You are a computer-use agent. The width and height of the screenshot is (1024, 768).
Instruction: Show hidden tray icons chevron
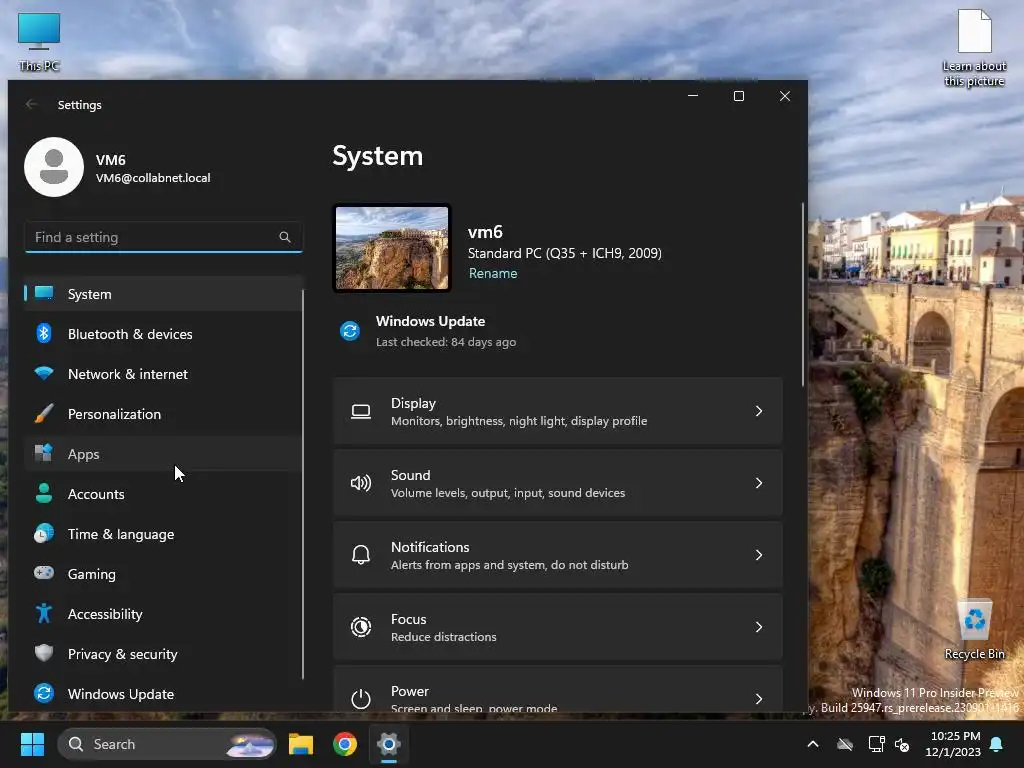pyautogui.click(x=813, y=744)
